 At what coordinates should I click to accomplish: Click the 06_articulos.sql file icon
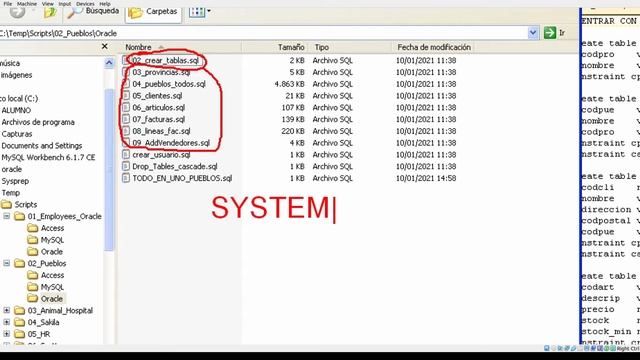pyautogui.click(x=126, y=108)
